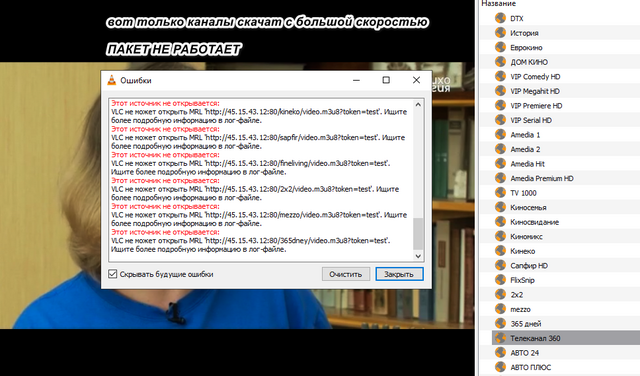Click the VLC icon in Ошибки title bar

(x=111, y=80)
